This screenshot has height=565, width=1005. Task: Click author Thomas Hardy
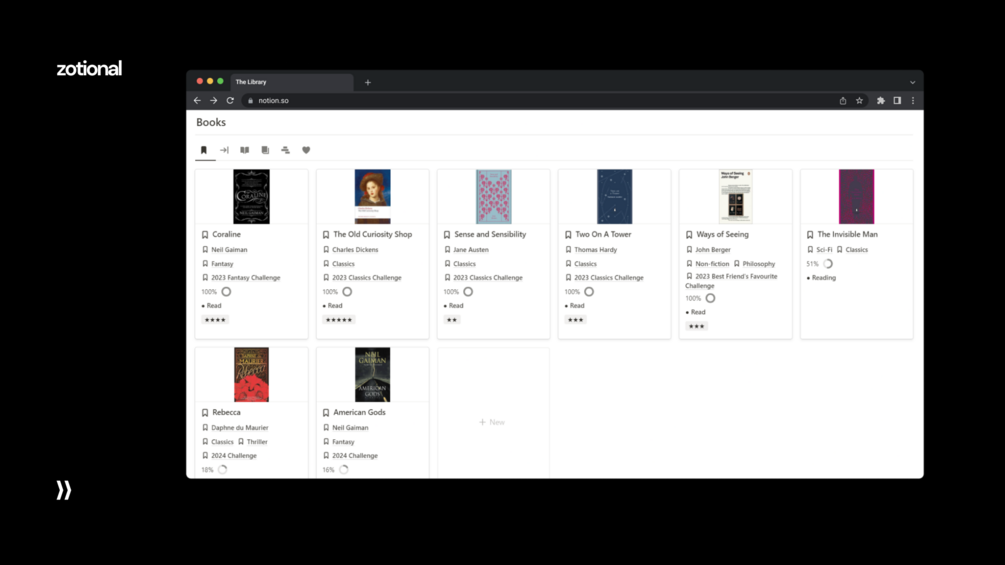pos(595,250)
